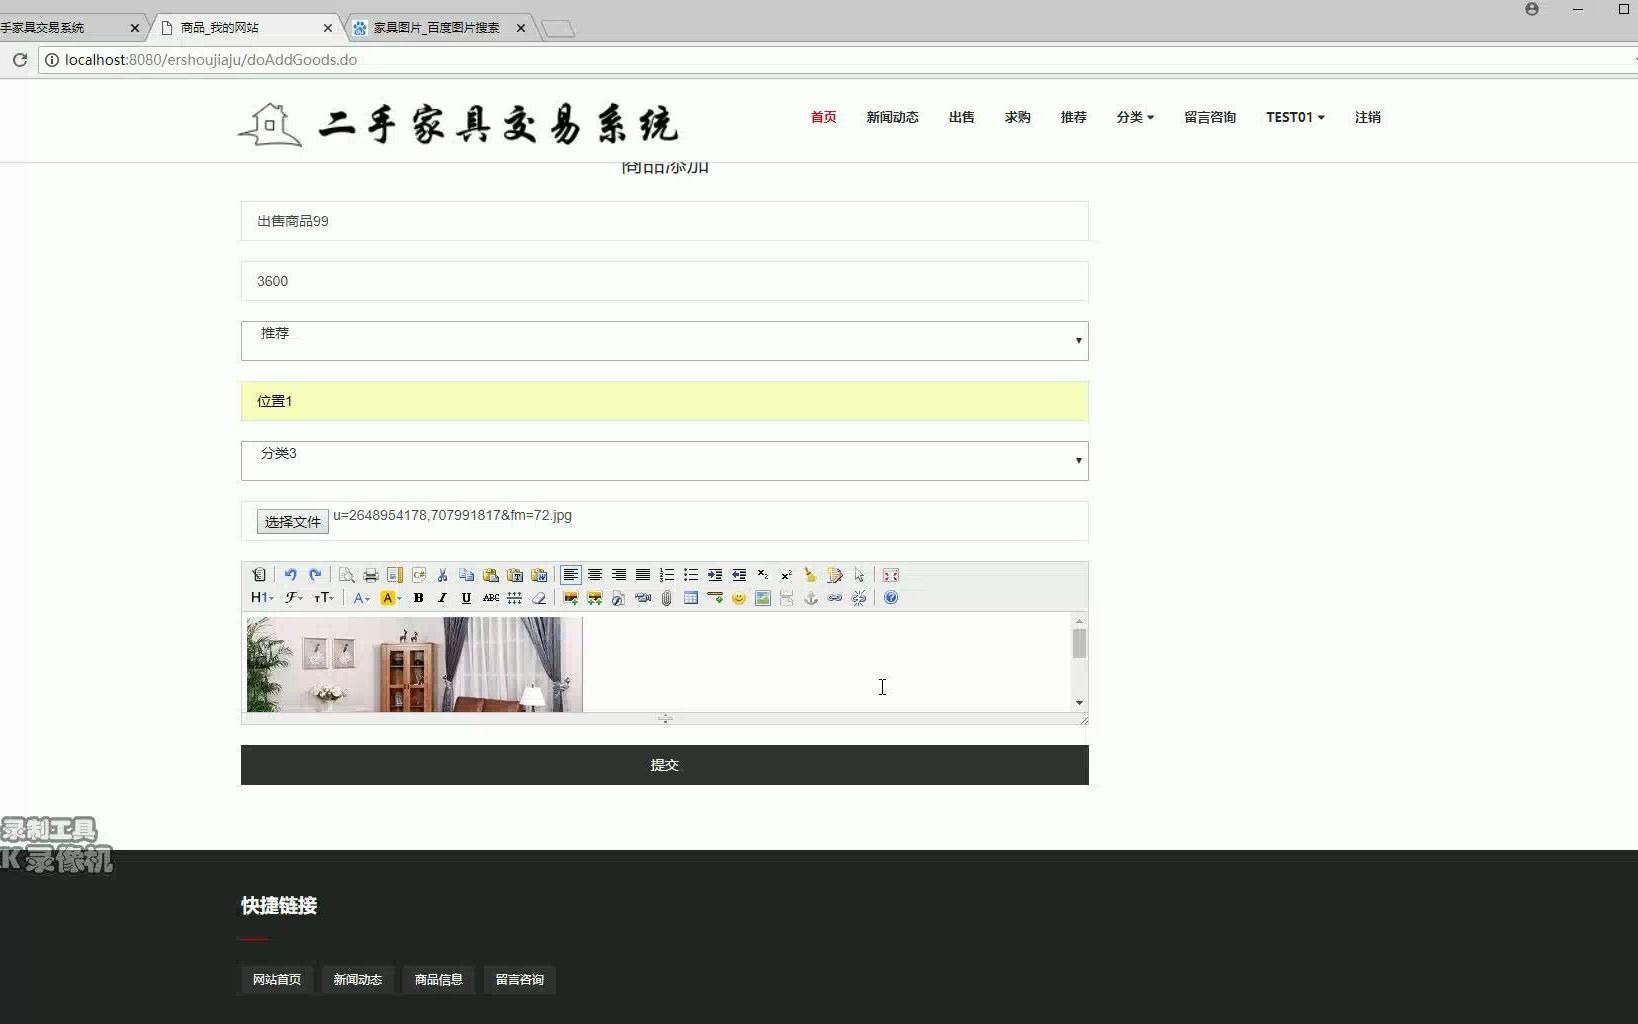Open text color picker dropdown
Image resolution: width=1638 pixels, height=1024 pixels.
361,598
